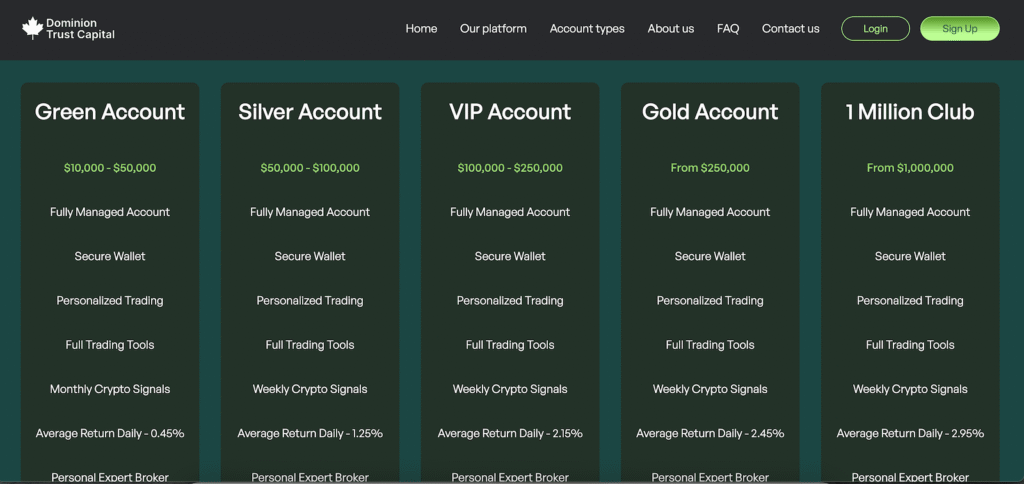Select the Silver Account heading
Viewport: 1024px width, 484px height.
pos(310,112)
